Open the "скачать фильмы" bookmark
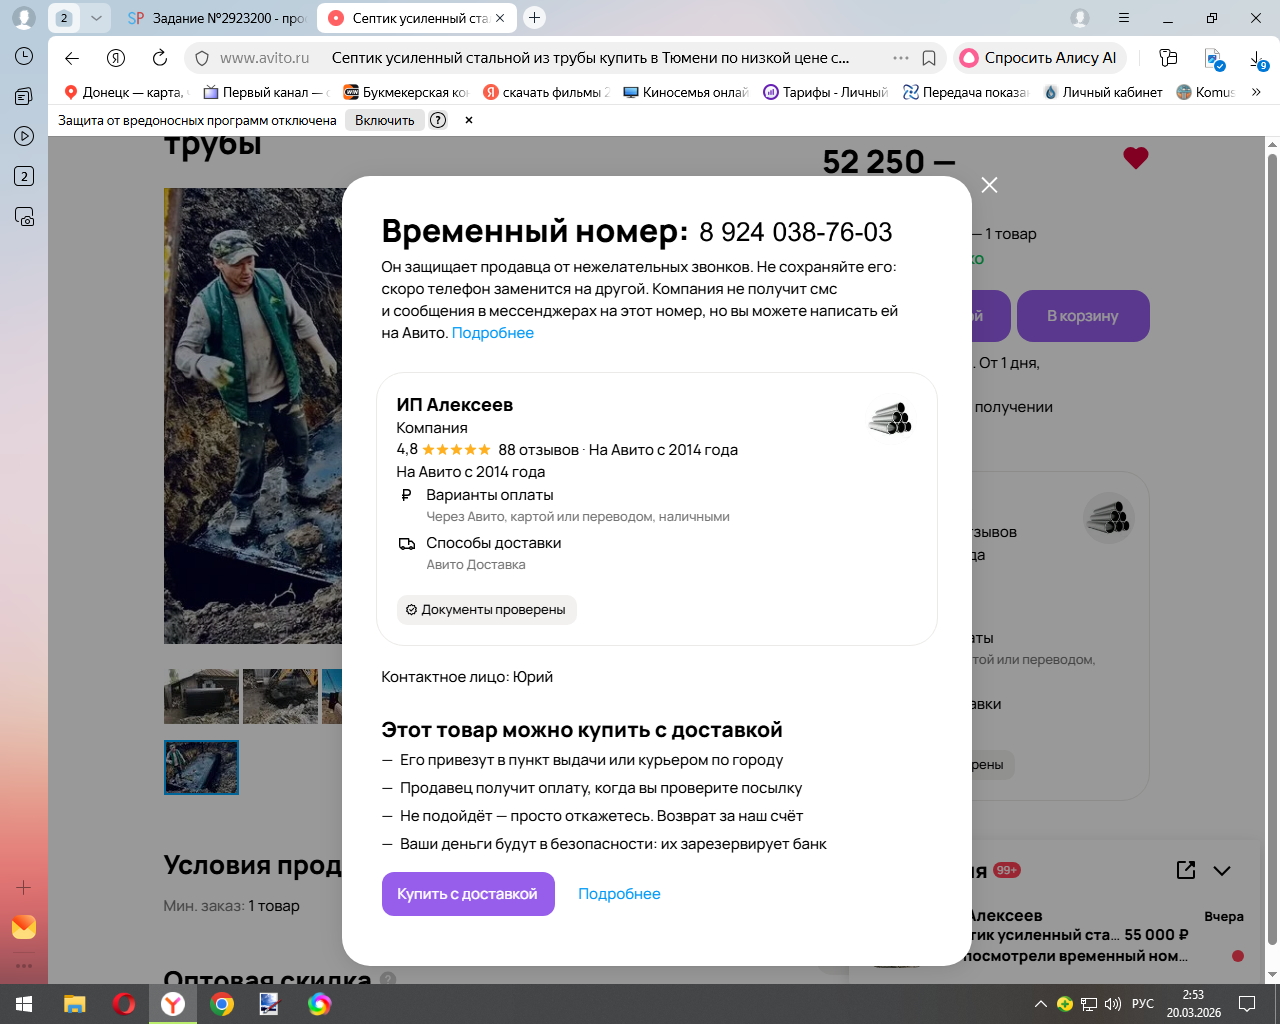 click(x=546, y=92)
